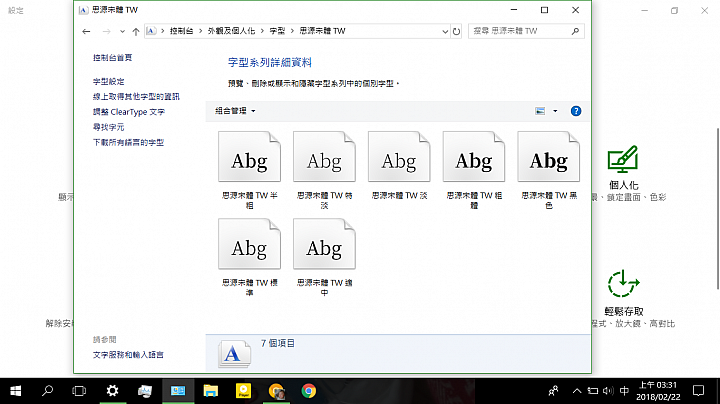Viewport: 720px width, 404px height.
Task: Select the 思源宋體 TW 黑色 font icon
Action: point(549,157)
